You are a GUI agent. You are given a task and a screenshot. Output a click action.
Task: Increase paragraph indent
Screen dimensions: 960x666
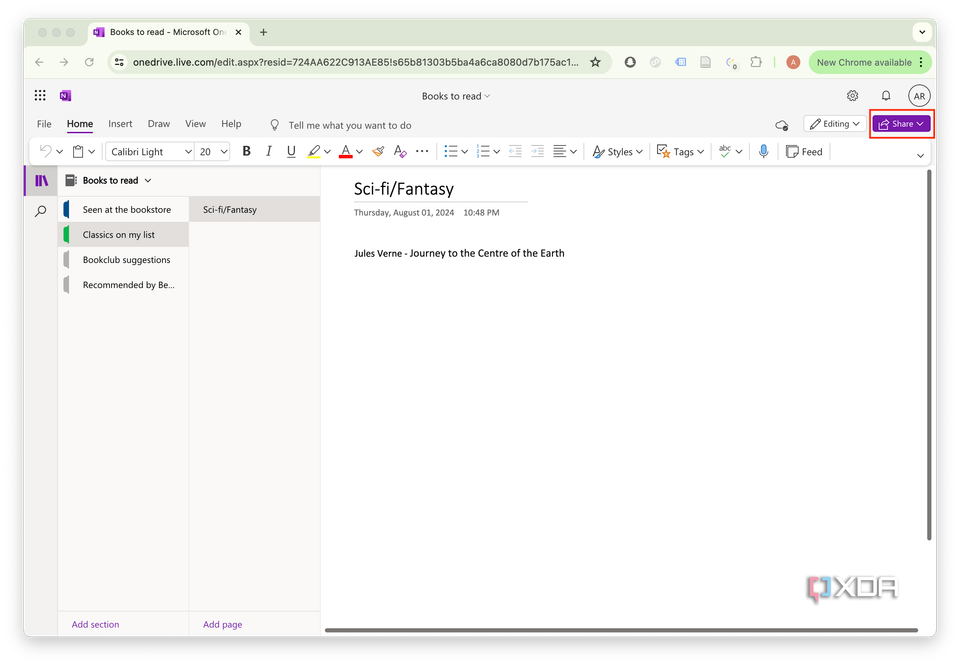click(x=538, y=151)
